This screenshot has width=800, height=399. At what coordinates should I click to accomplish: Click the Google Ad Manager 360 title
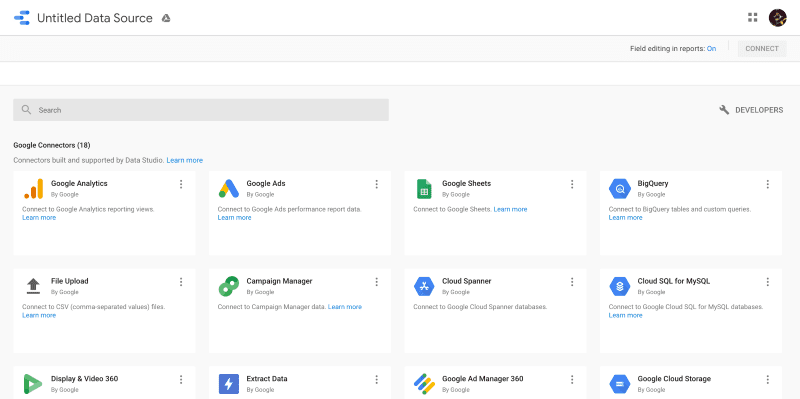pos(483,379)
